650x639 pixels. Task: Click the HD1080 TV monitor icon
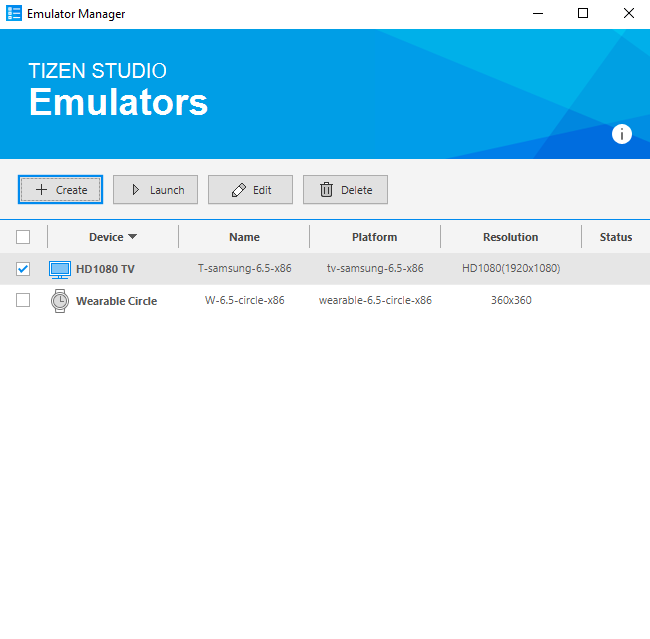click(60, 269)
